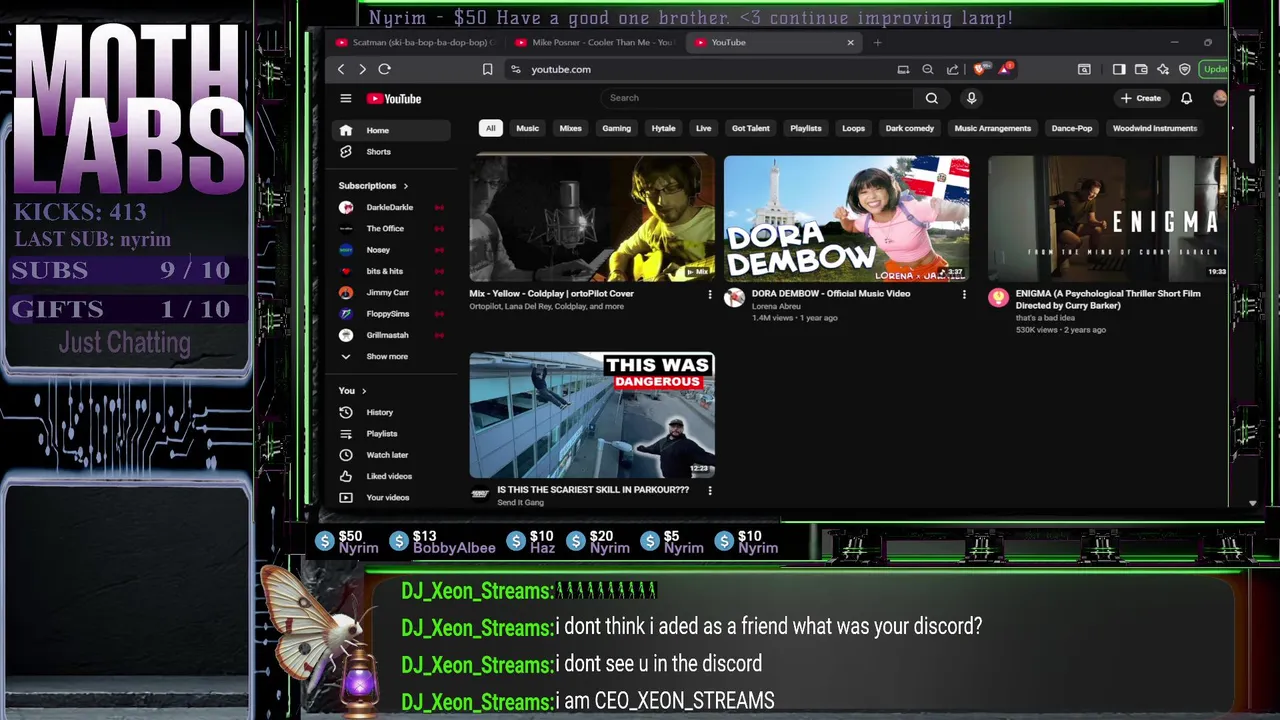The image size is (1280, 720).
Task: Close the YouTube browser tab
Action: [x=851, y=42]
